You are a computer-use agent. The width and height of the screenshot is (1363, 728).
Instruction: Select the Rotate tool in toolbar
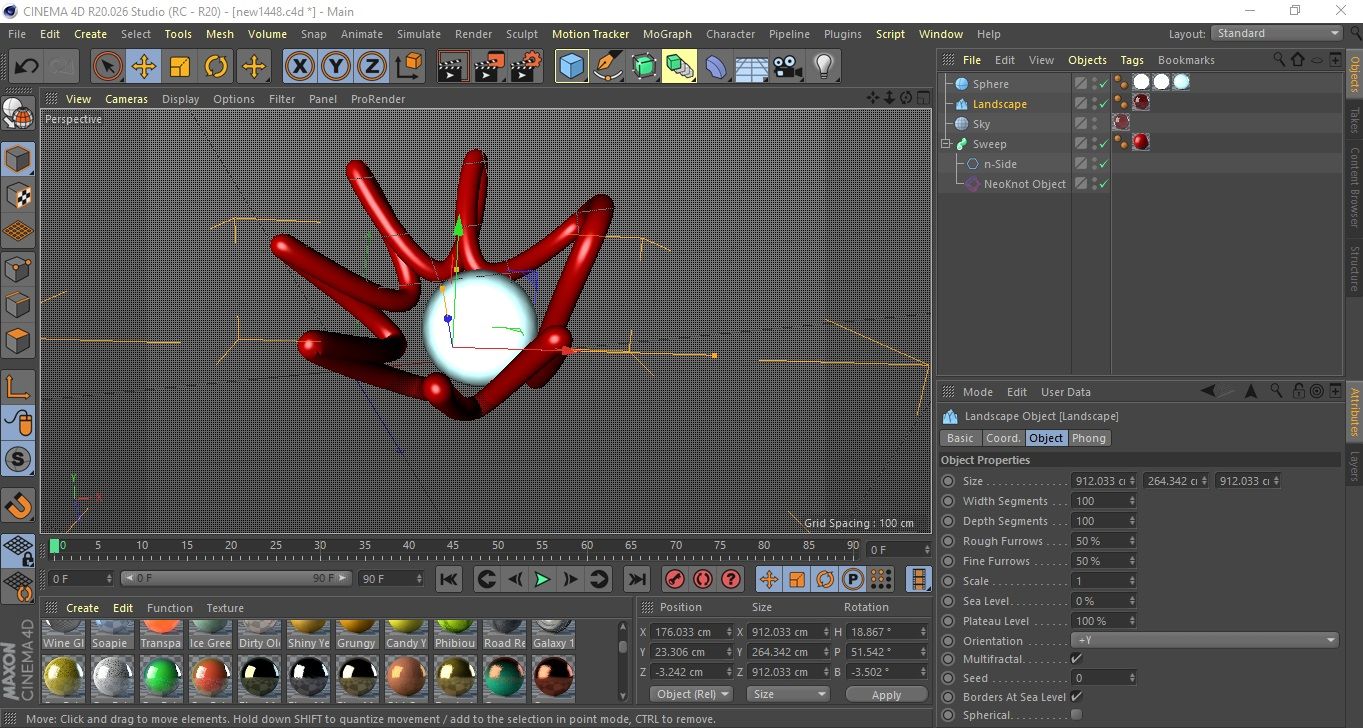(216, 67)
